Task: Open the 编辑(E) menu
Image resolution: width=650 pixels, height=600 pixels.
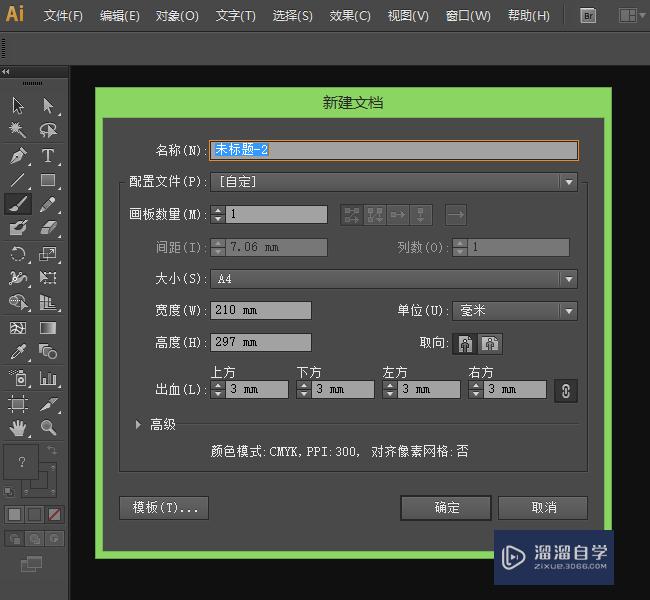Action: point(119,16)
